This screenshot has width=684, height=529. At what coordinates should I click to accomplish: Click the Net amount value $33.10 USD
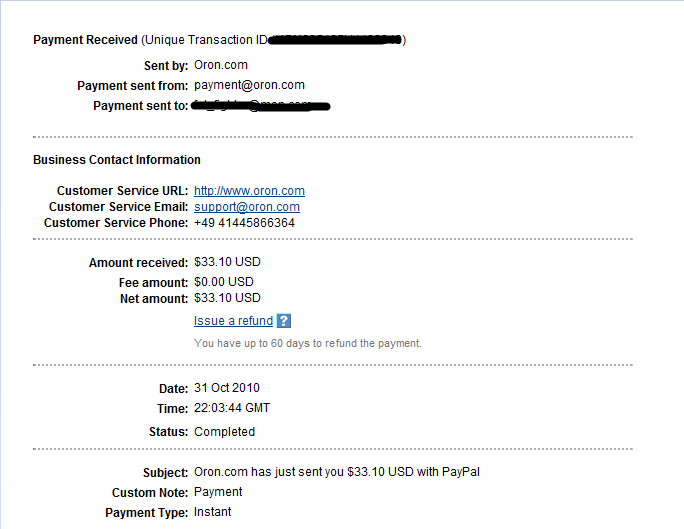coord(227,298)
